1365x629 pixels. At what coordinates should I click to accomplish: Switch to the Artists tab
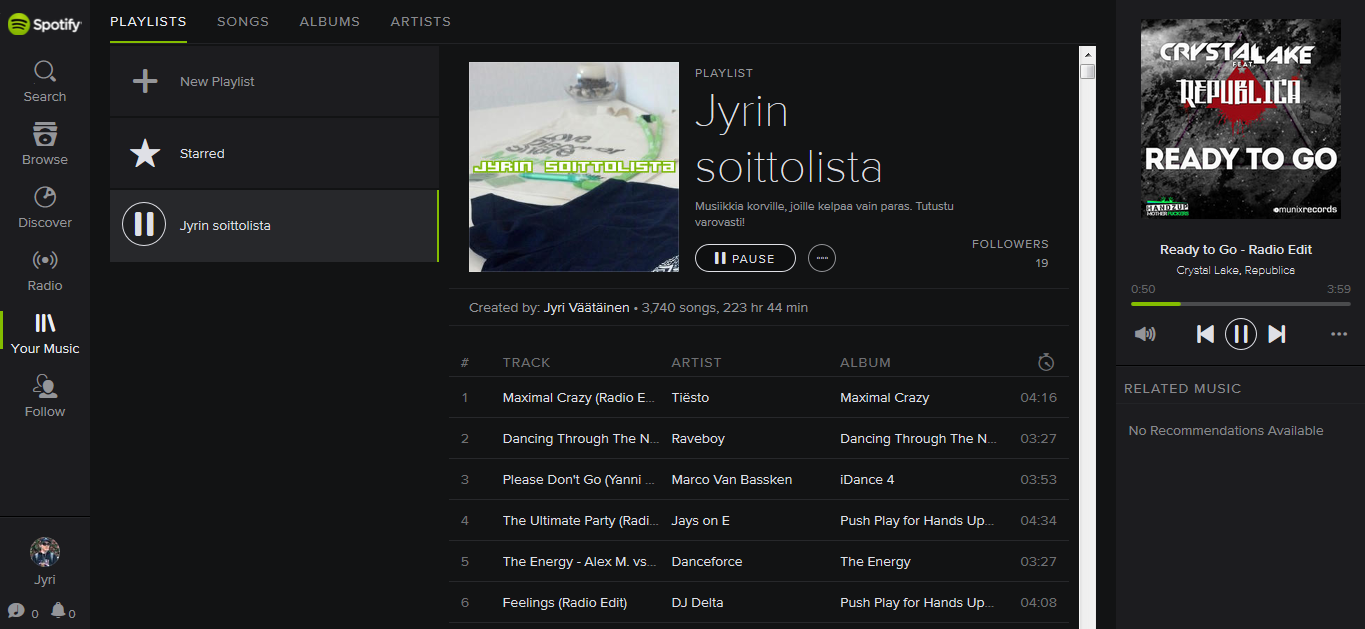pos(420,21)
